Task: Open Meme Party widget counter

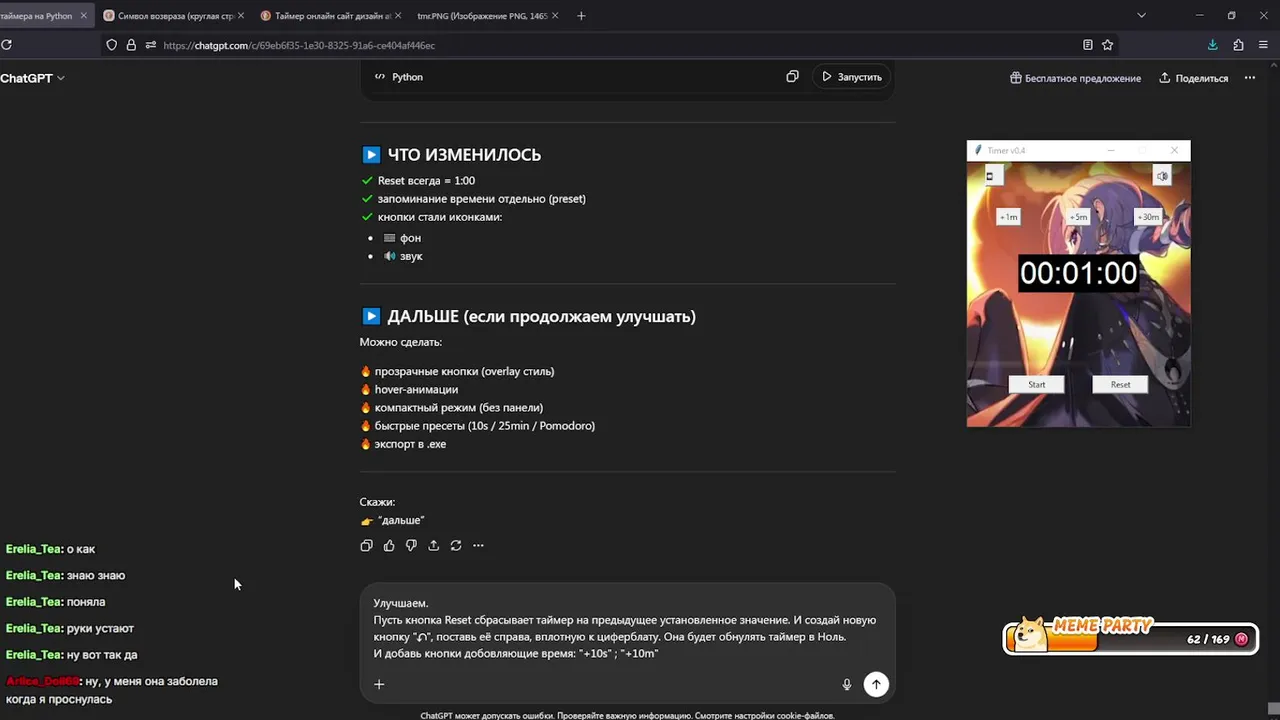Action: tap(1130, 638)
